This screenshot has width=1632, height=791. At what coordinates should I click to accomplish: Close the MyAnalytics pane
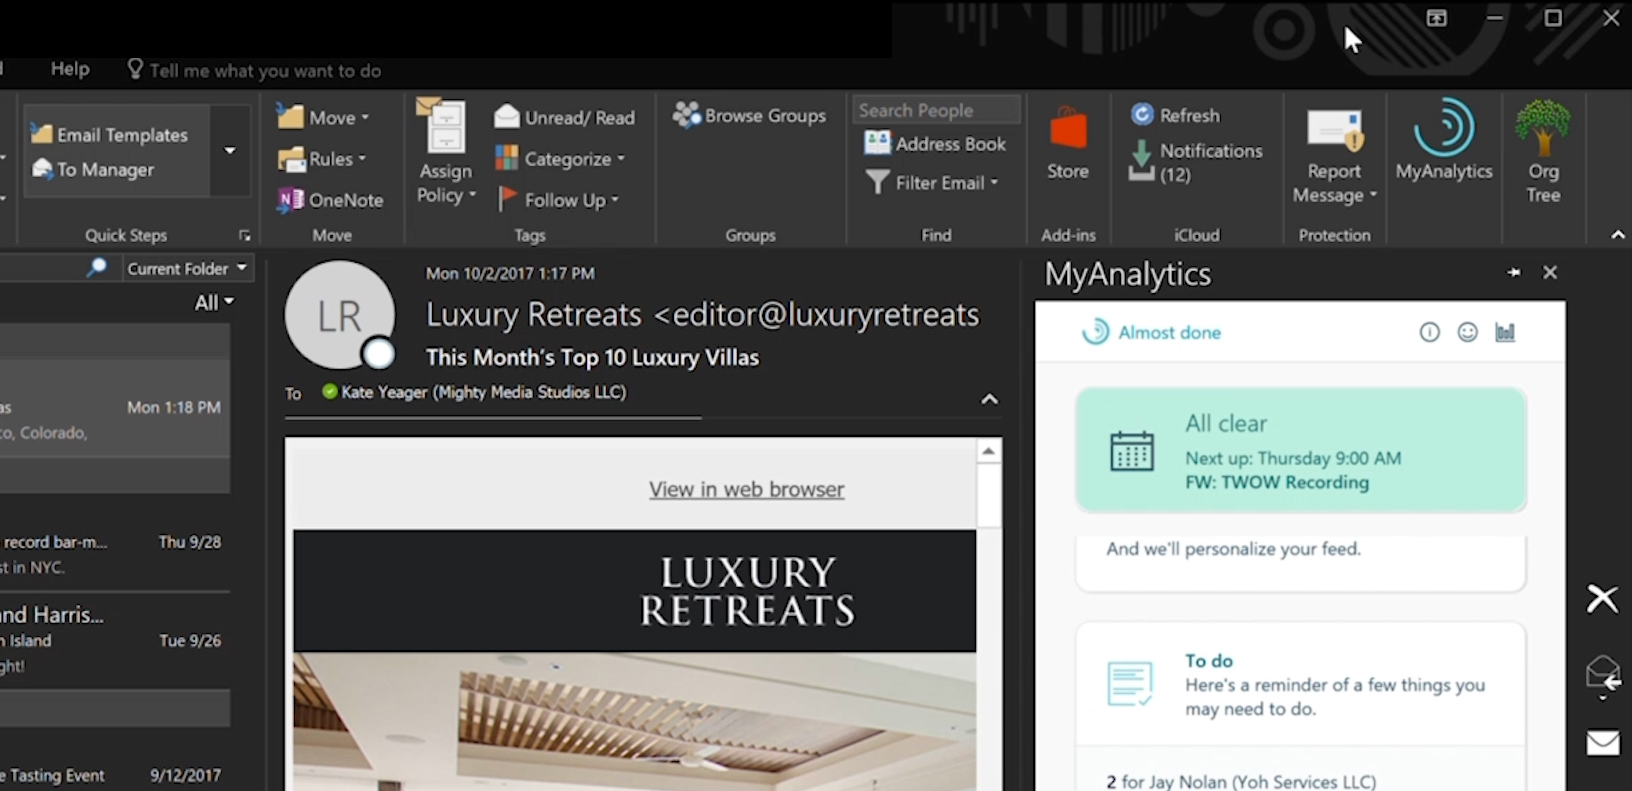point(1550,272)
